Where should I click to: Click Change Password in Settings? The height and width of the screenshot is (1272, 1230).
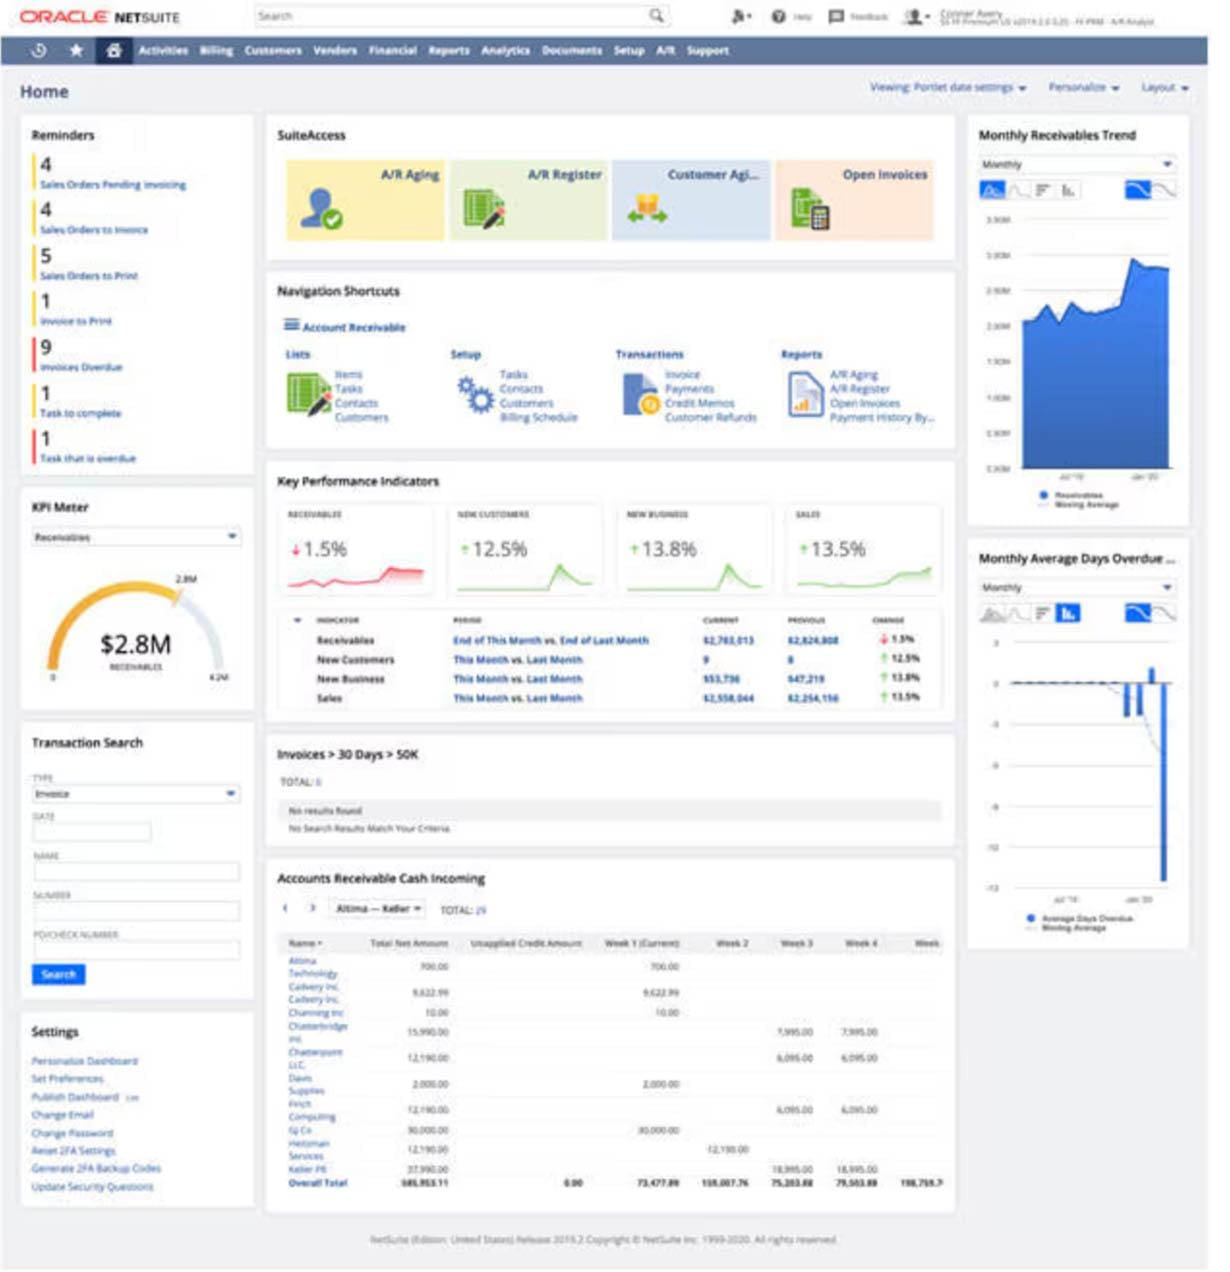click(x=72, y=1133)
